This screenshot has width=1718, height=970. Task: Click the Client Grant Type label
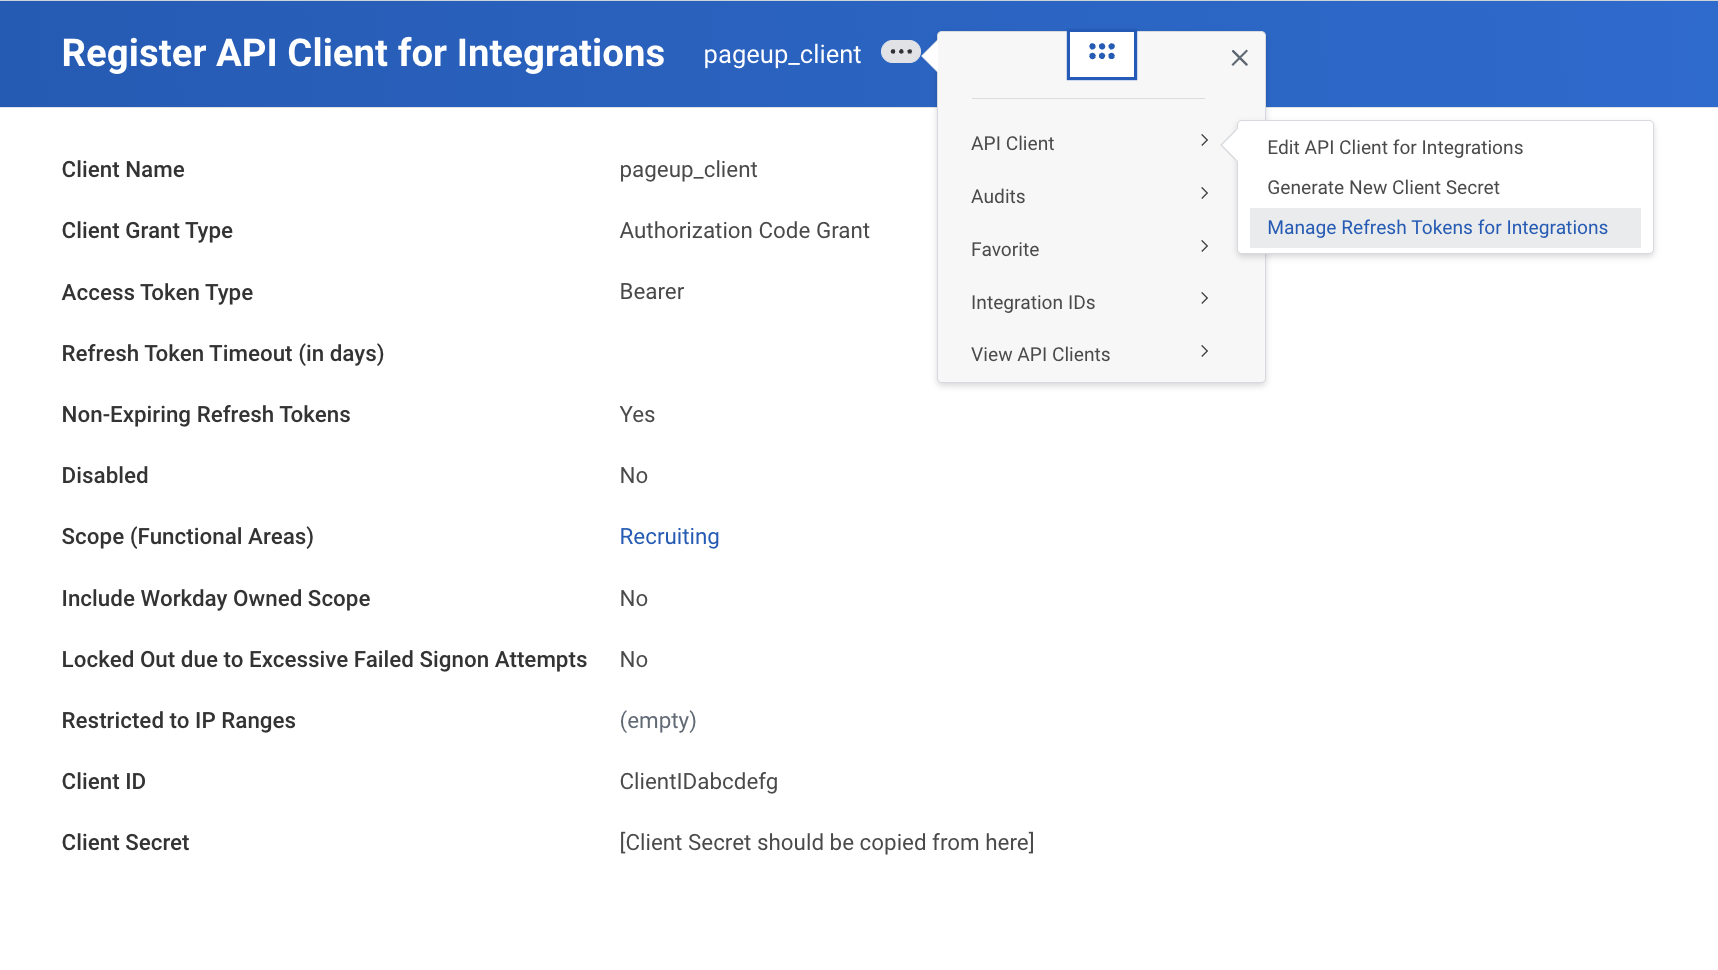click(147, 231)
